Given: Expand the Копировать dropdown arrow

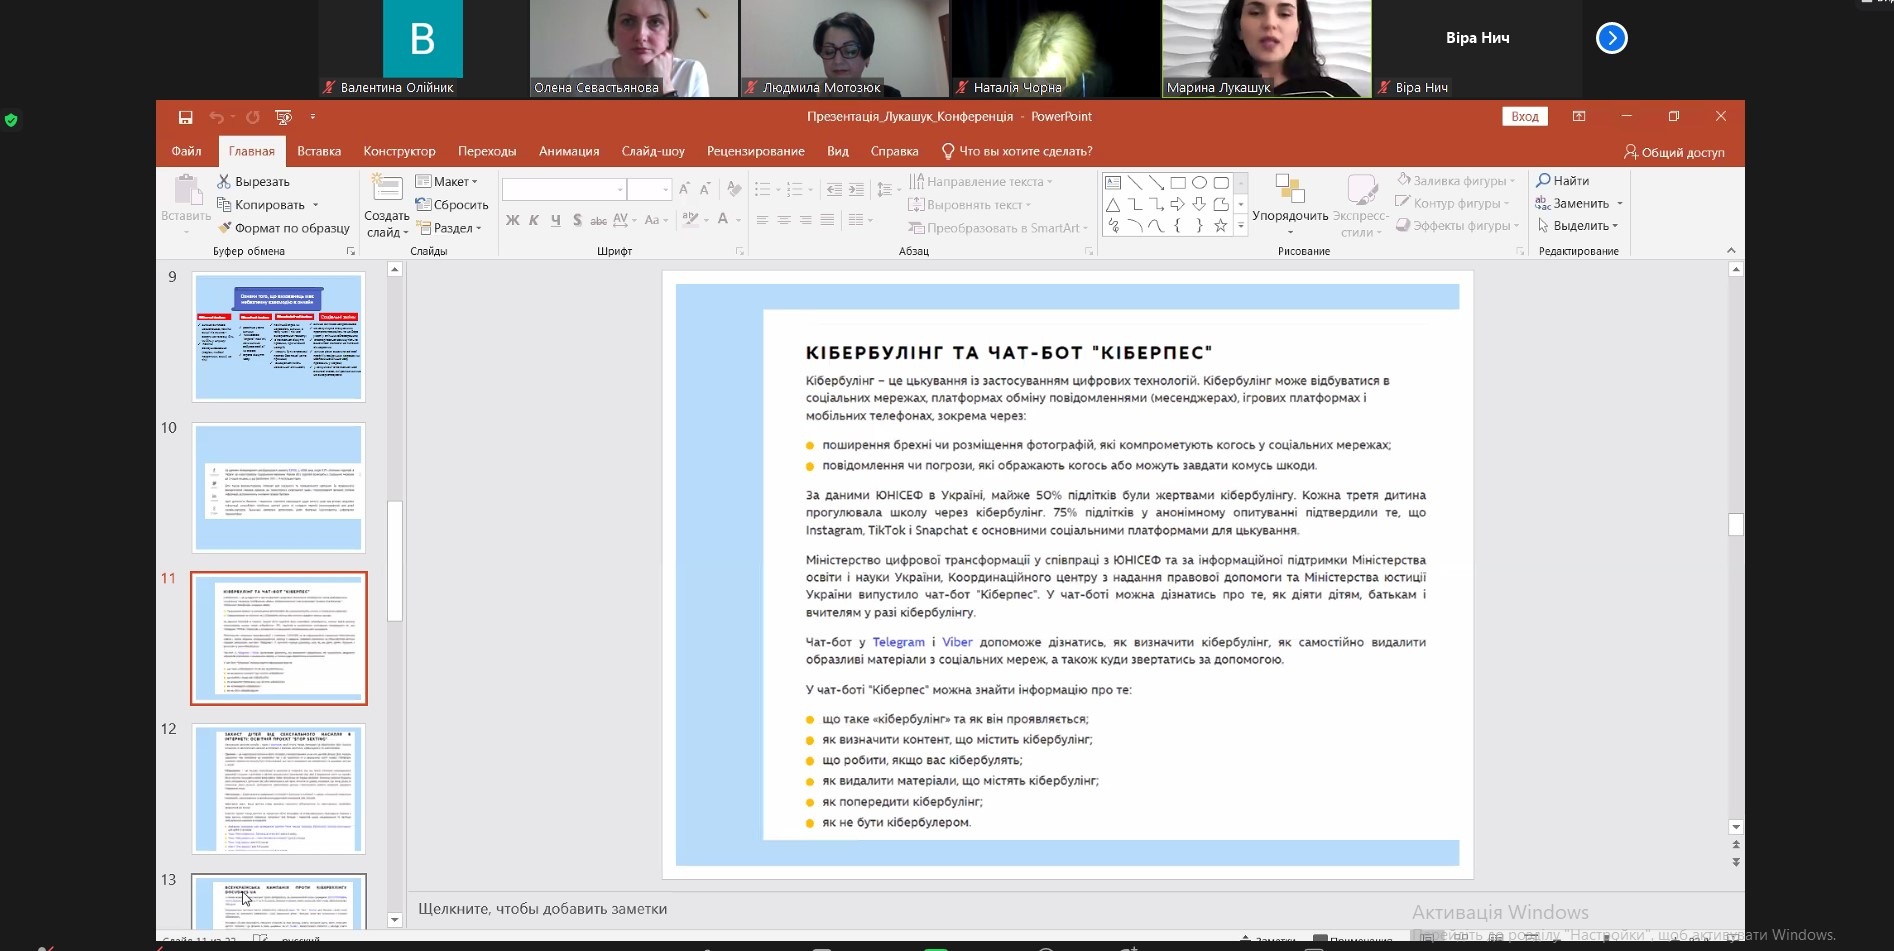Looking at the screenshot, I should [x=315, y=205].
